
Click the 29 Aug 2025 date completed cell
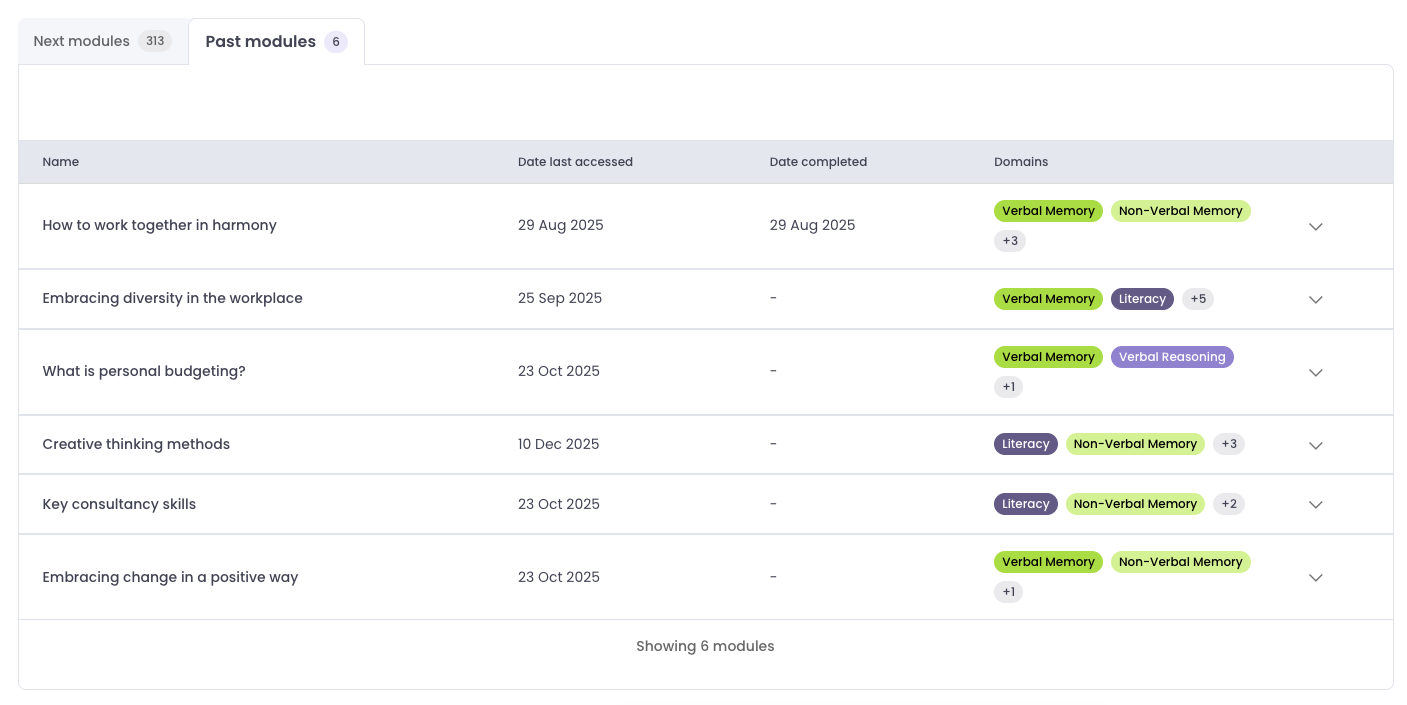pos(813,225)
